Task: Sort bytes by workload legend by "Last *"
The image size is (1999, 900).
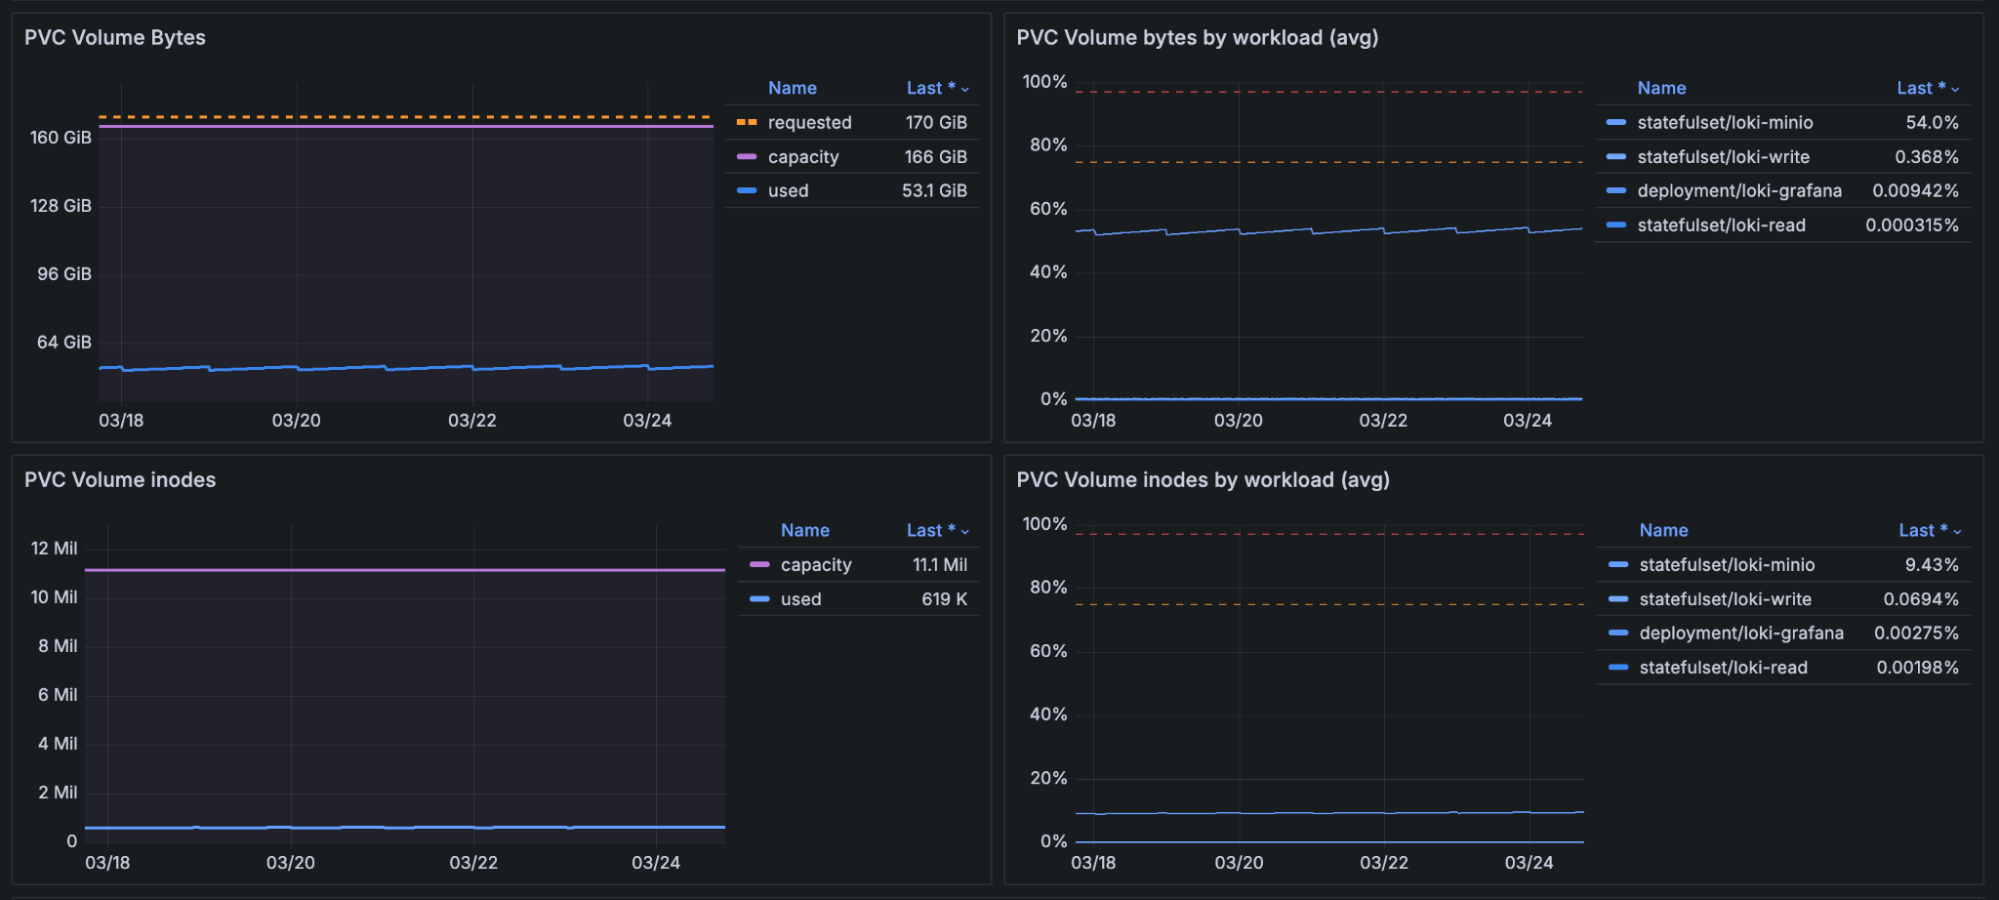Action: (1926, 88)
